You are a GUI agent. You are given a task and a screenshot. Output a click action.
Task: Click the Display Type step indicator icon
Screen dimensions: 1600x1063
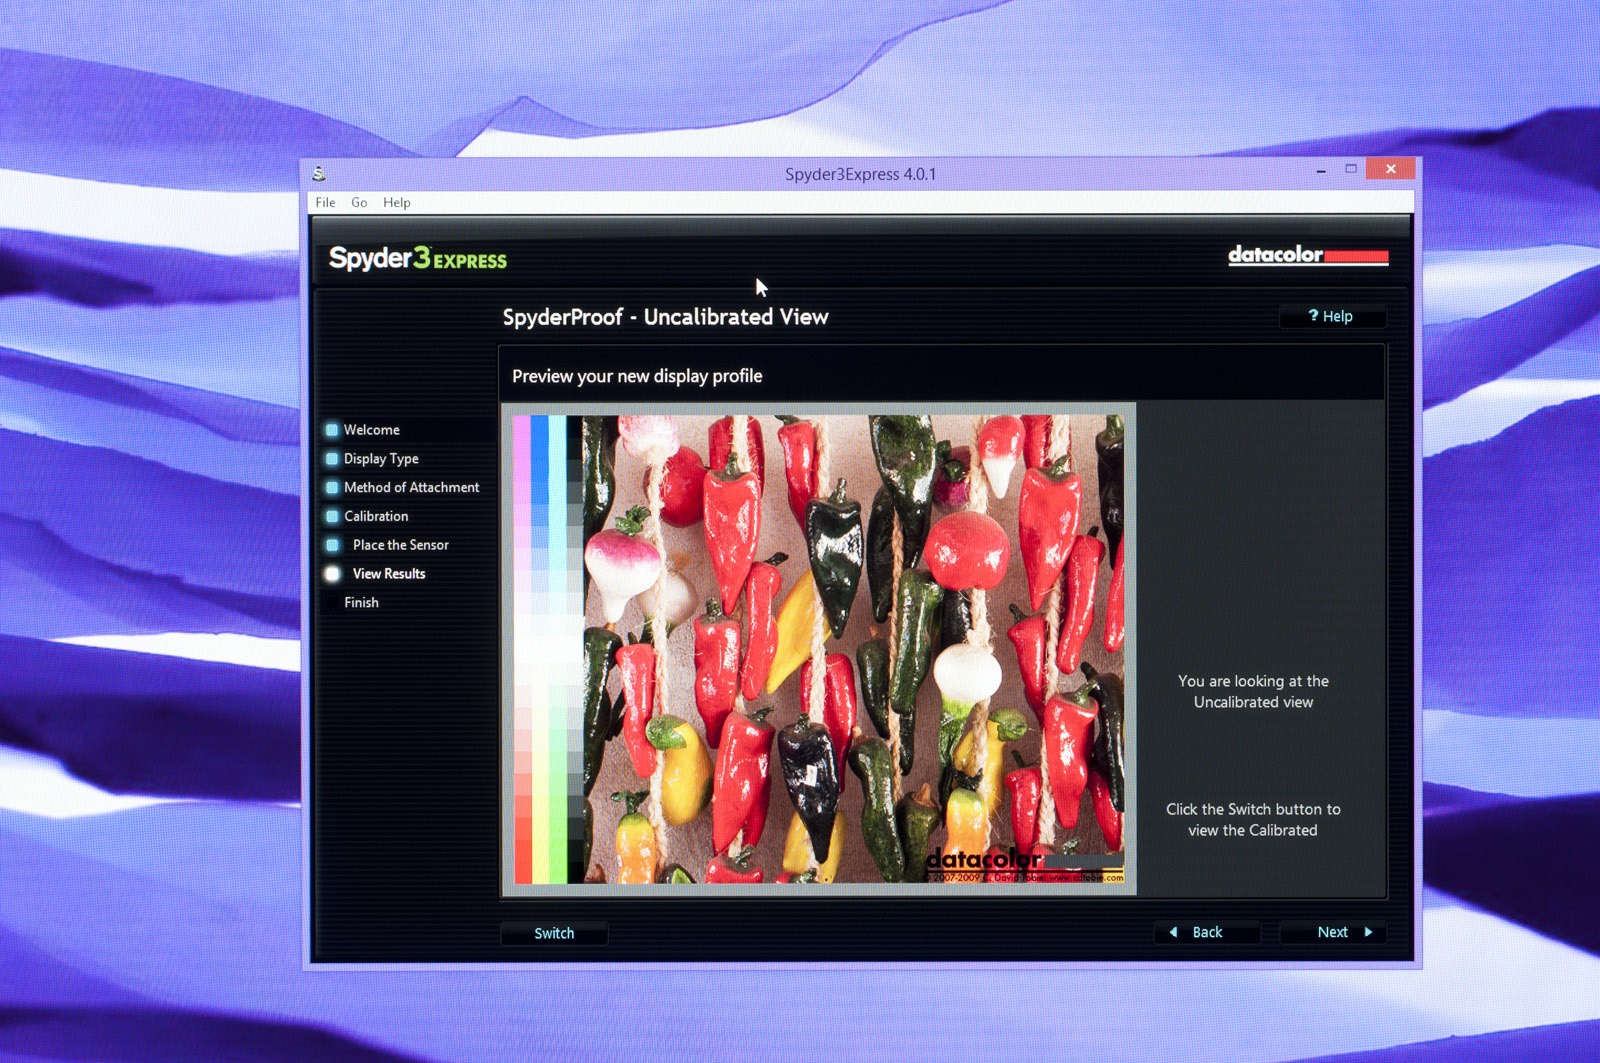point(332,459)
